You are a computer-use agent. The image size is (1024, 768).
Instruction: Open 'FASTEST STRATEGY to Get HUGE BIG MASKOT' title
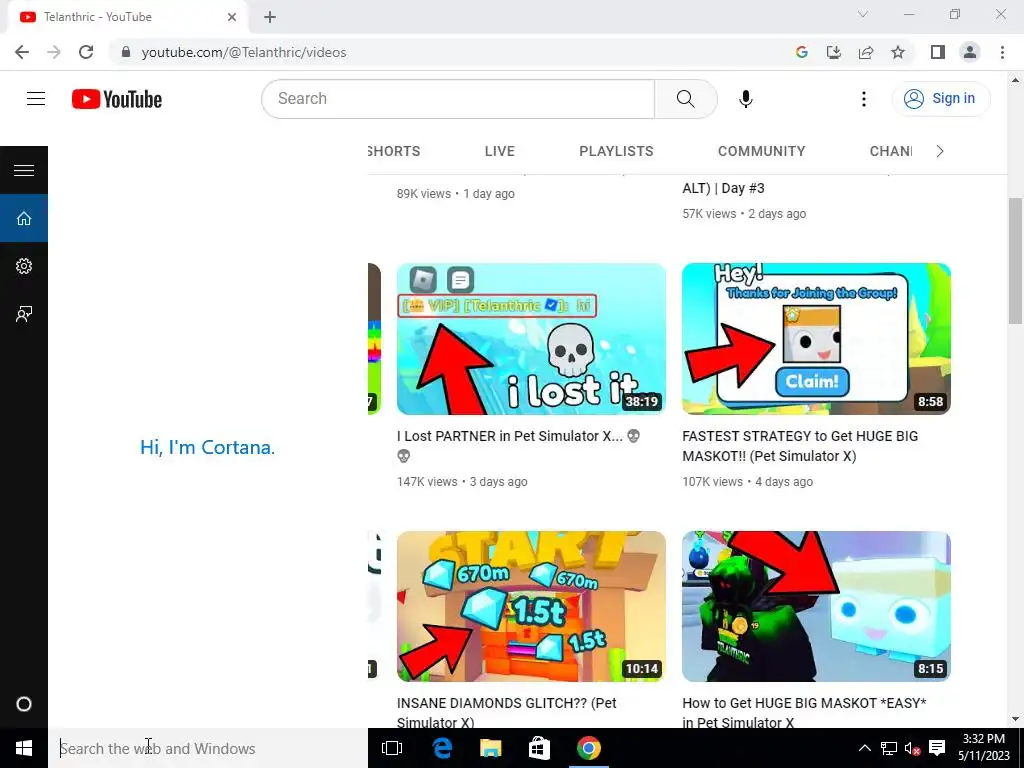(800, 445)
